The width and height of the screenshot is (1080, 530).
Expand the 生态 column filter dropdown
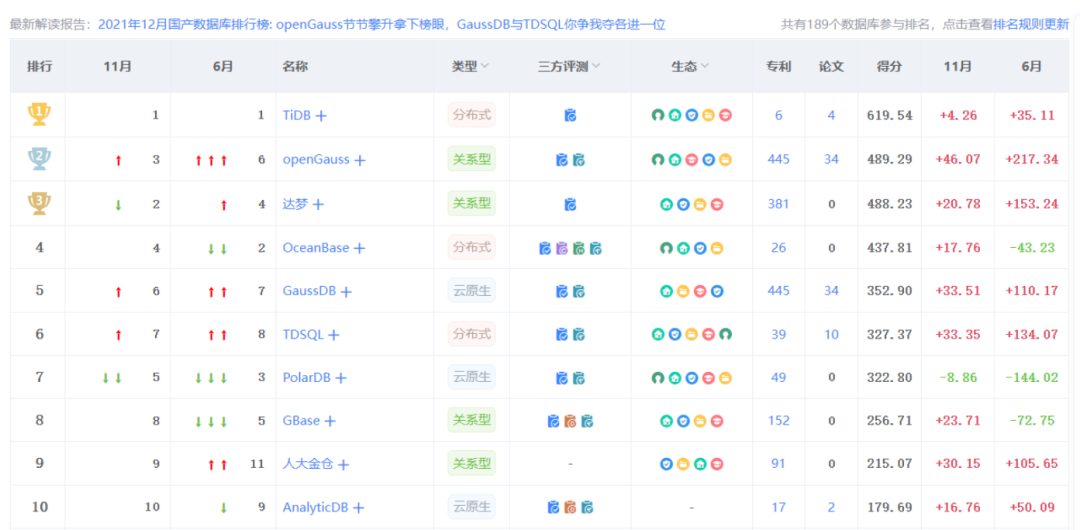coord(704,66)
